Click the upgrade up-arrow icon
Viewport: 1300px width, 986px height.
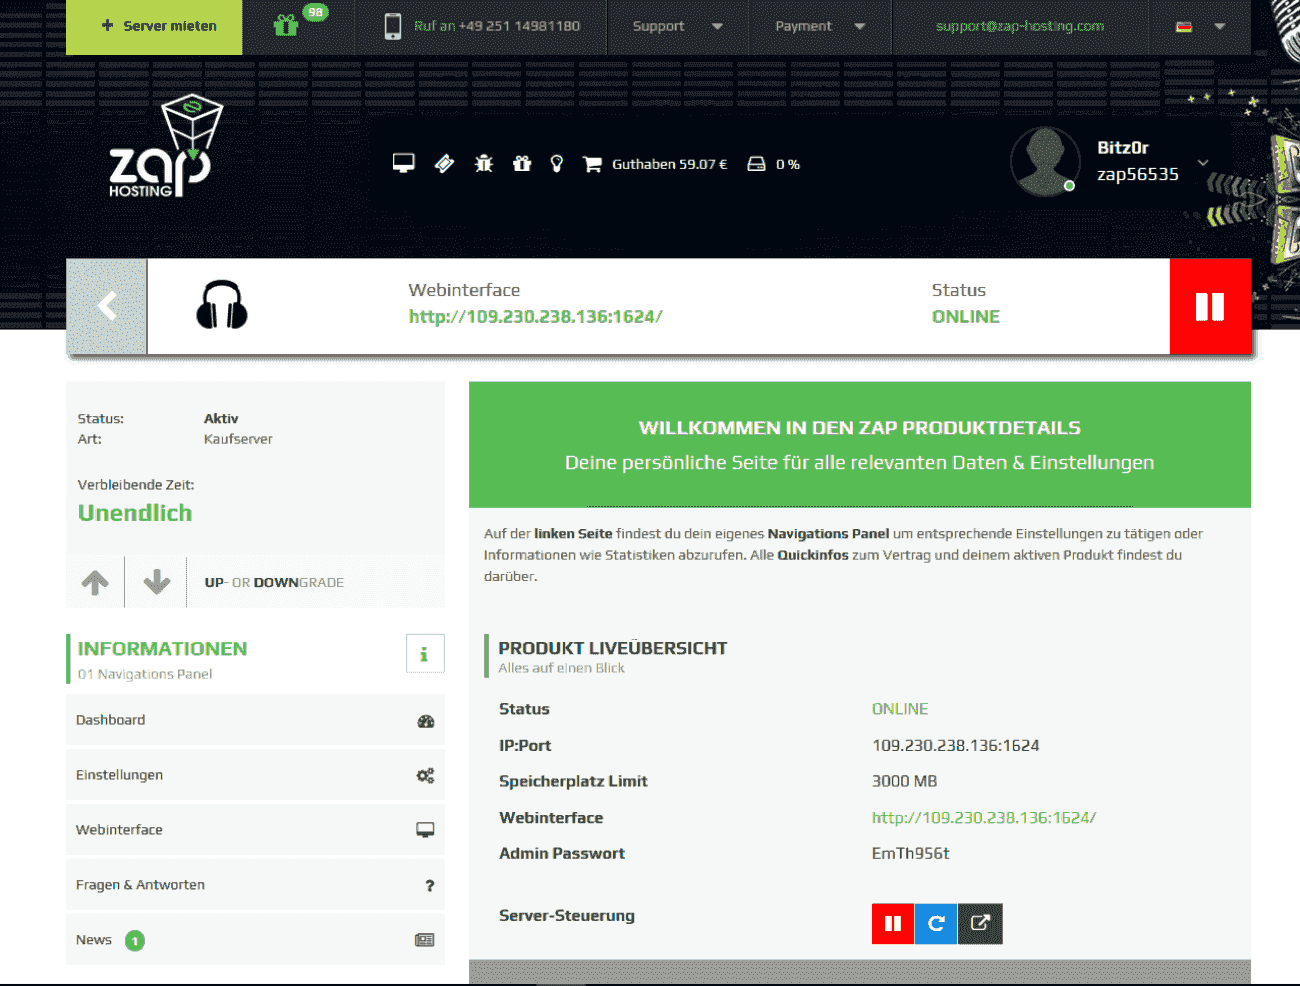(95, 582)
